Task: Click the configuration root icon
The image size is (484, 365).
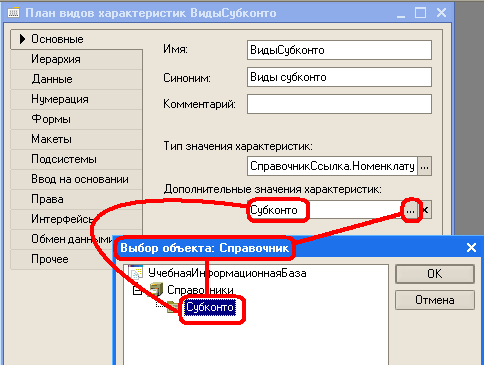Action: click(x=136, y=272)
